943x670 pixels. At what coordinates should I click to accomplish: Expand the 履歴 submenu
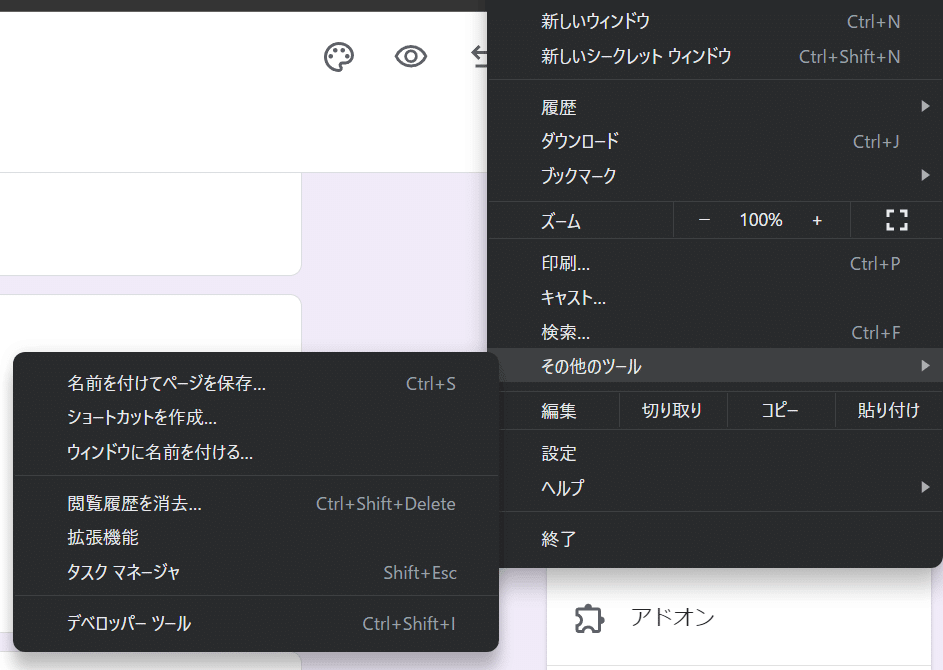tap(714, 107)
